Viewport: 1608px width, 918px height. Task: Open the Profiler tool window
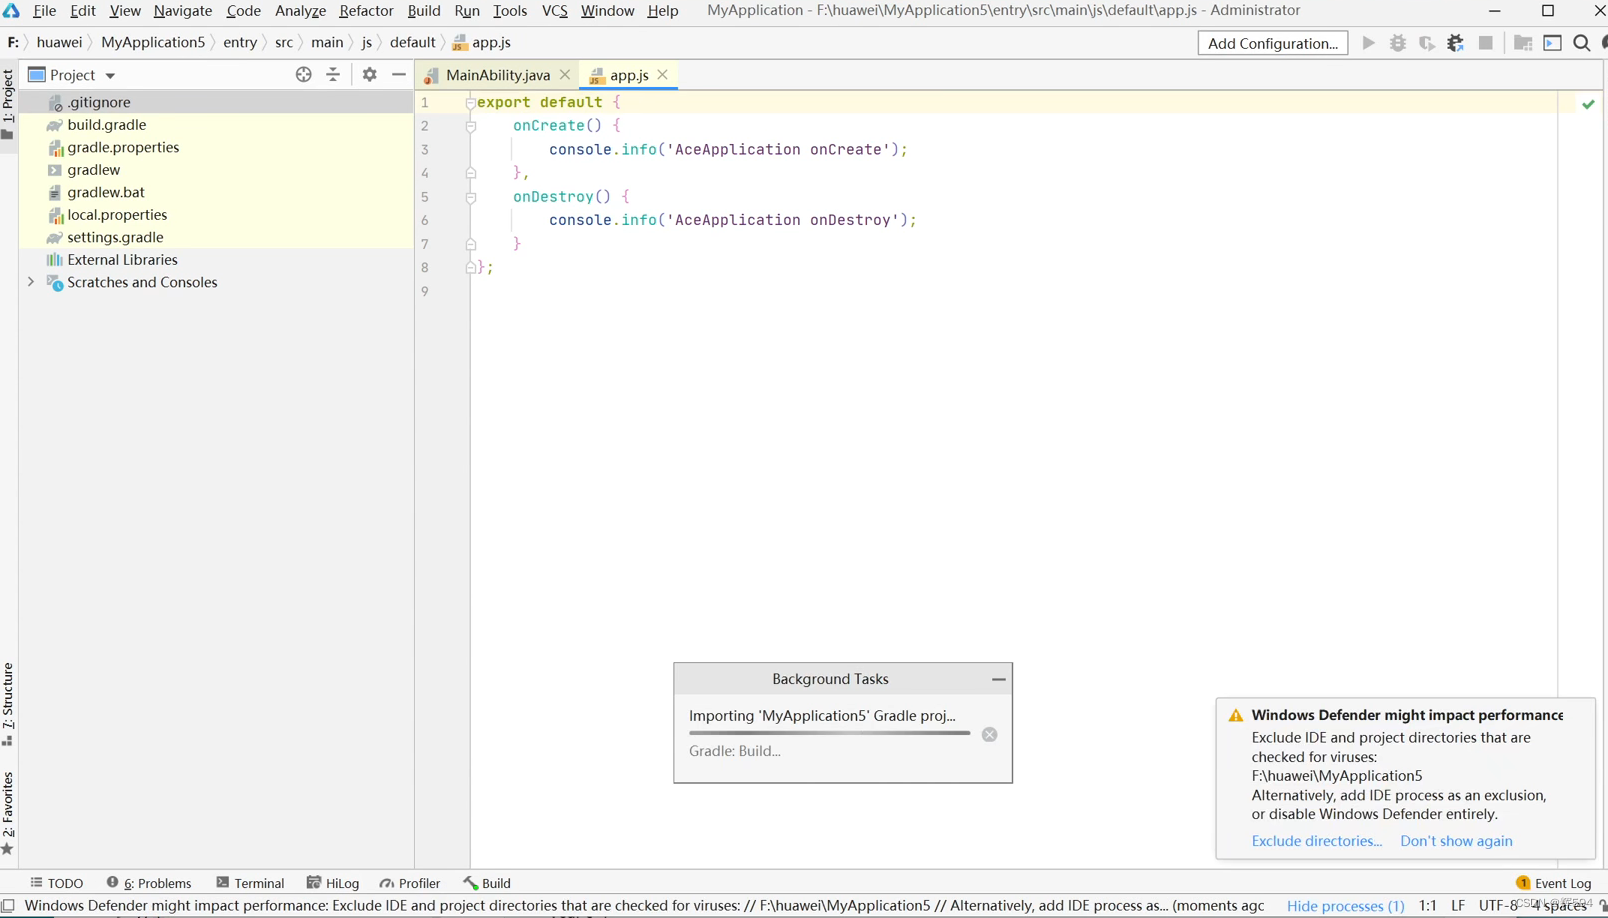[410, 883]
